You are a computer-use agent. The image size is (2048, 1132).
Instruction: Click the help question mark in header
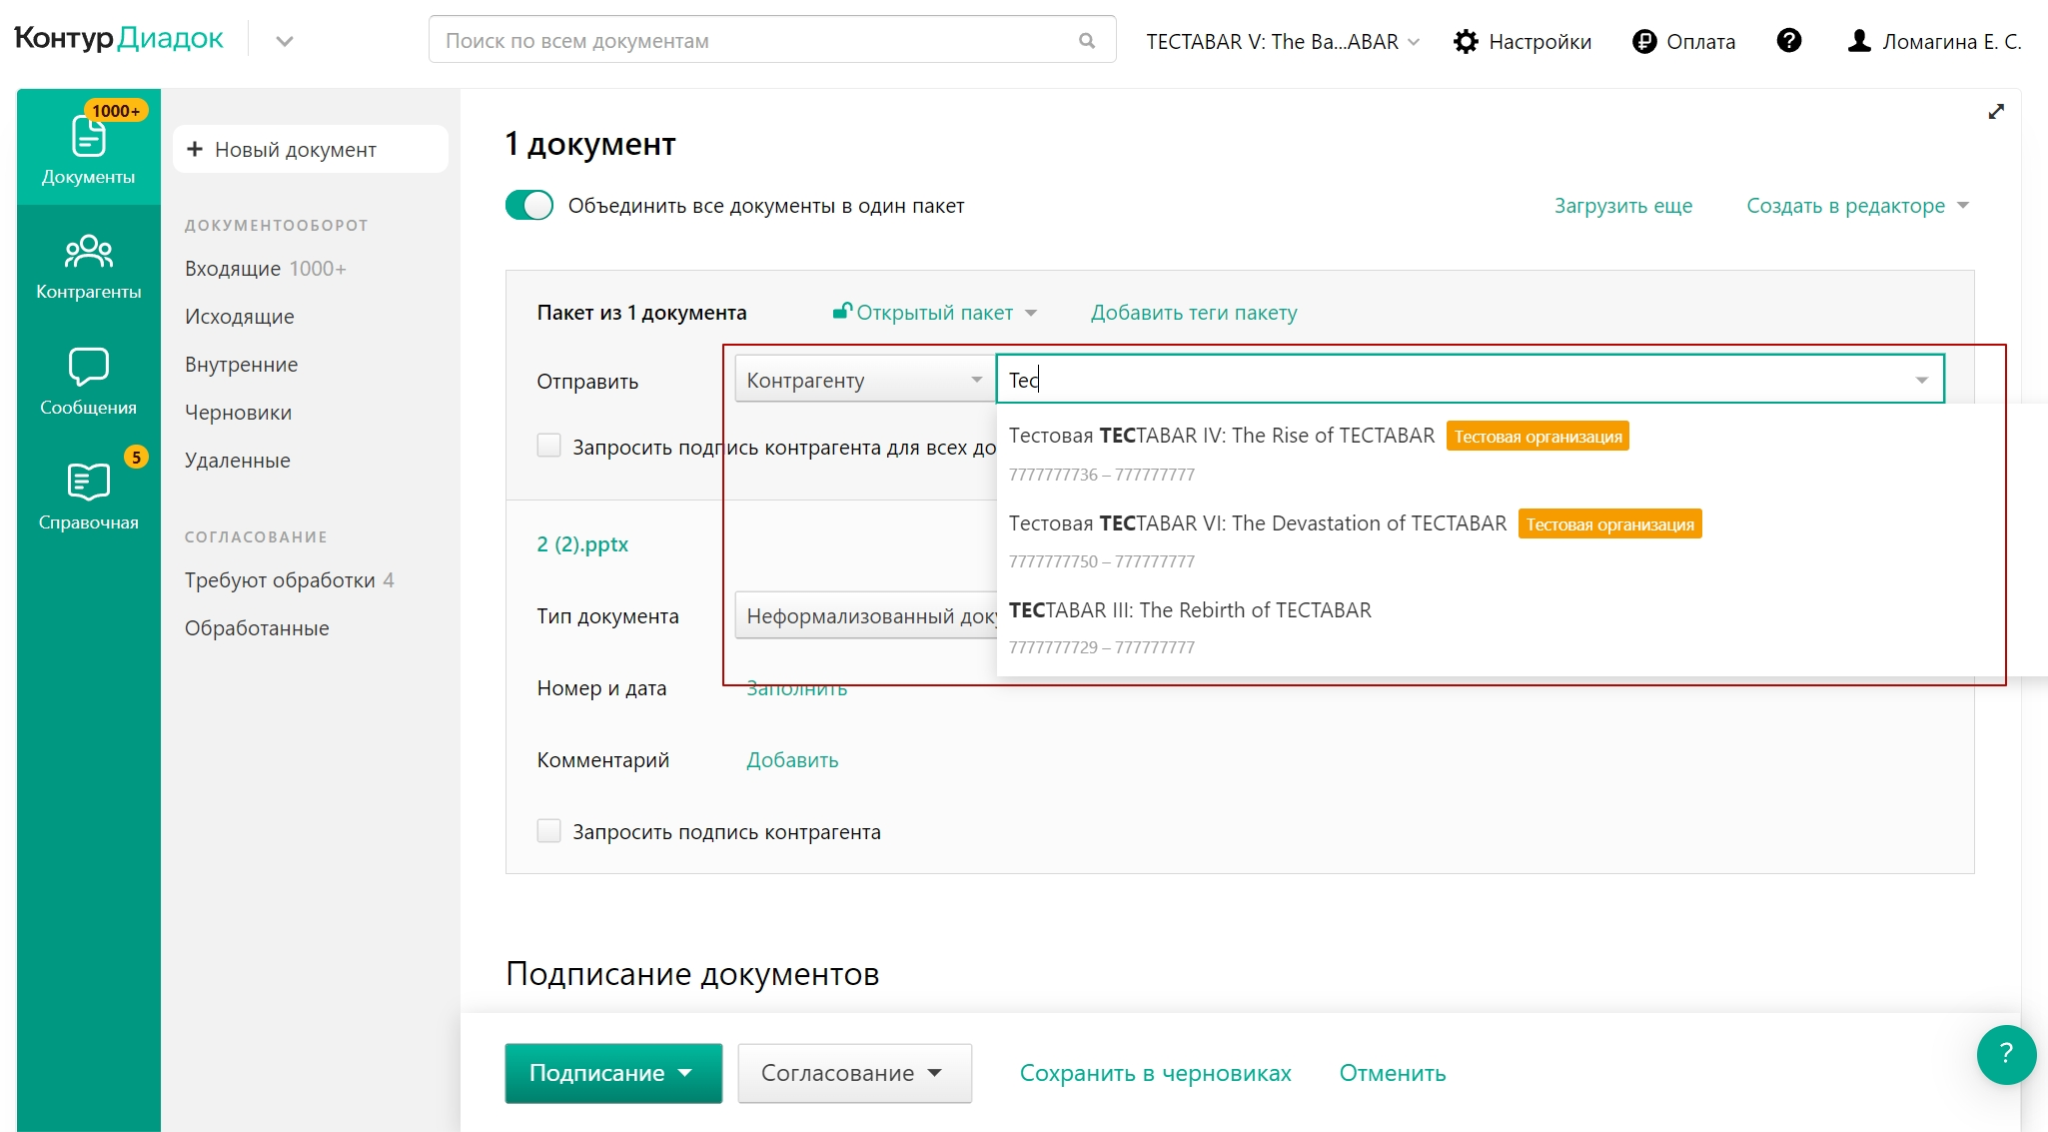(1789, 41)
